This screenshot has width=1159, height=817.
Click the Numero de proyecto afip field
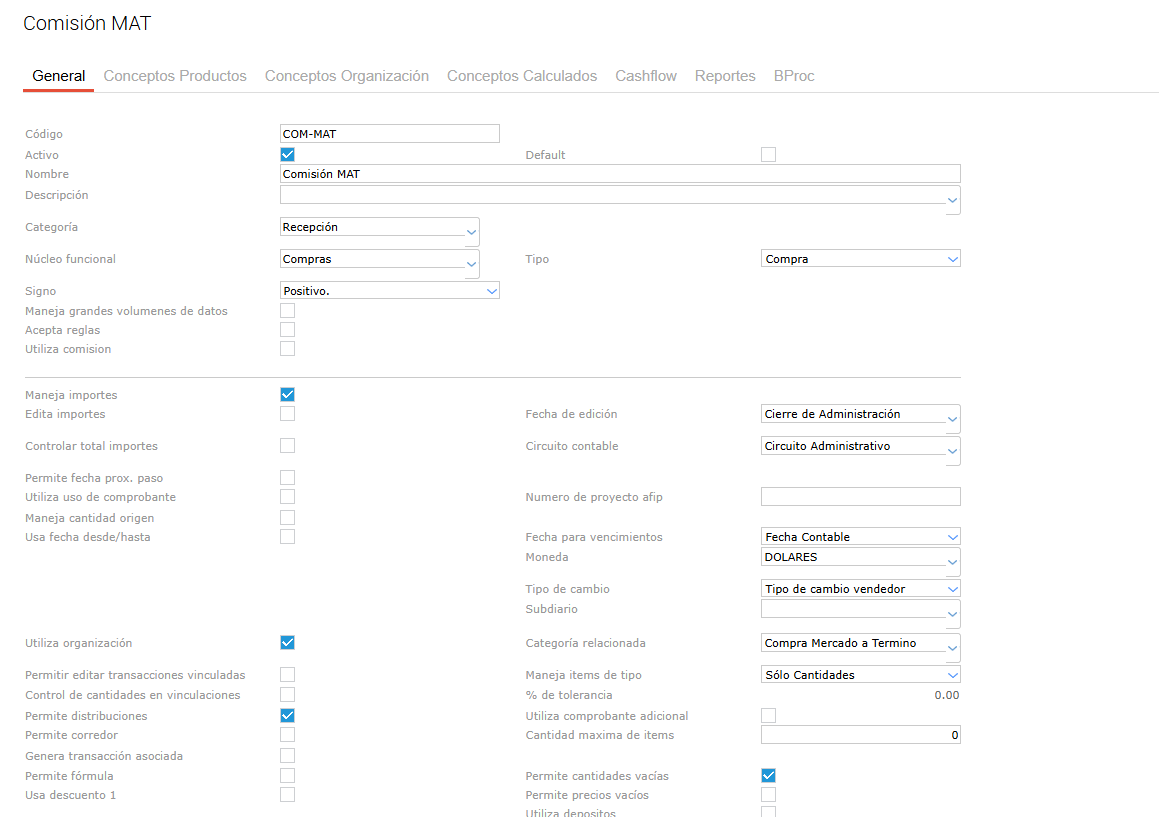point(860,497)
